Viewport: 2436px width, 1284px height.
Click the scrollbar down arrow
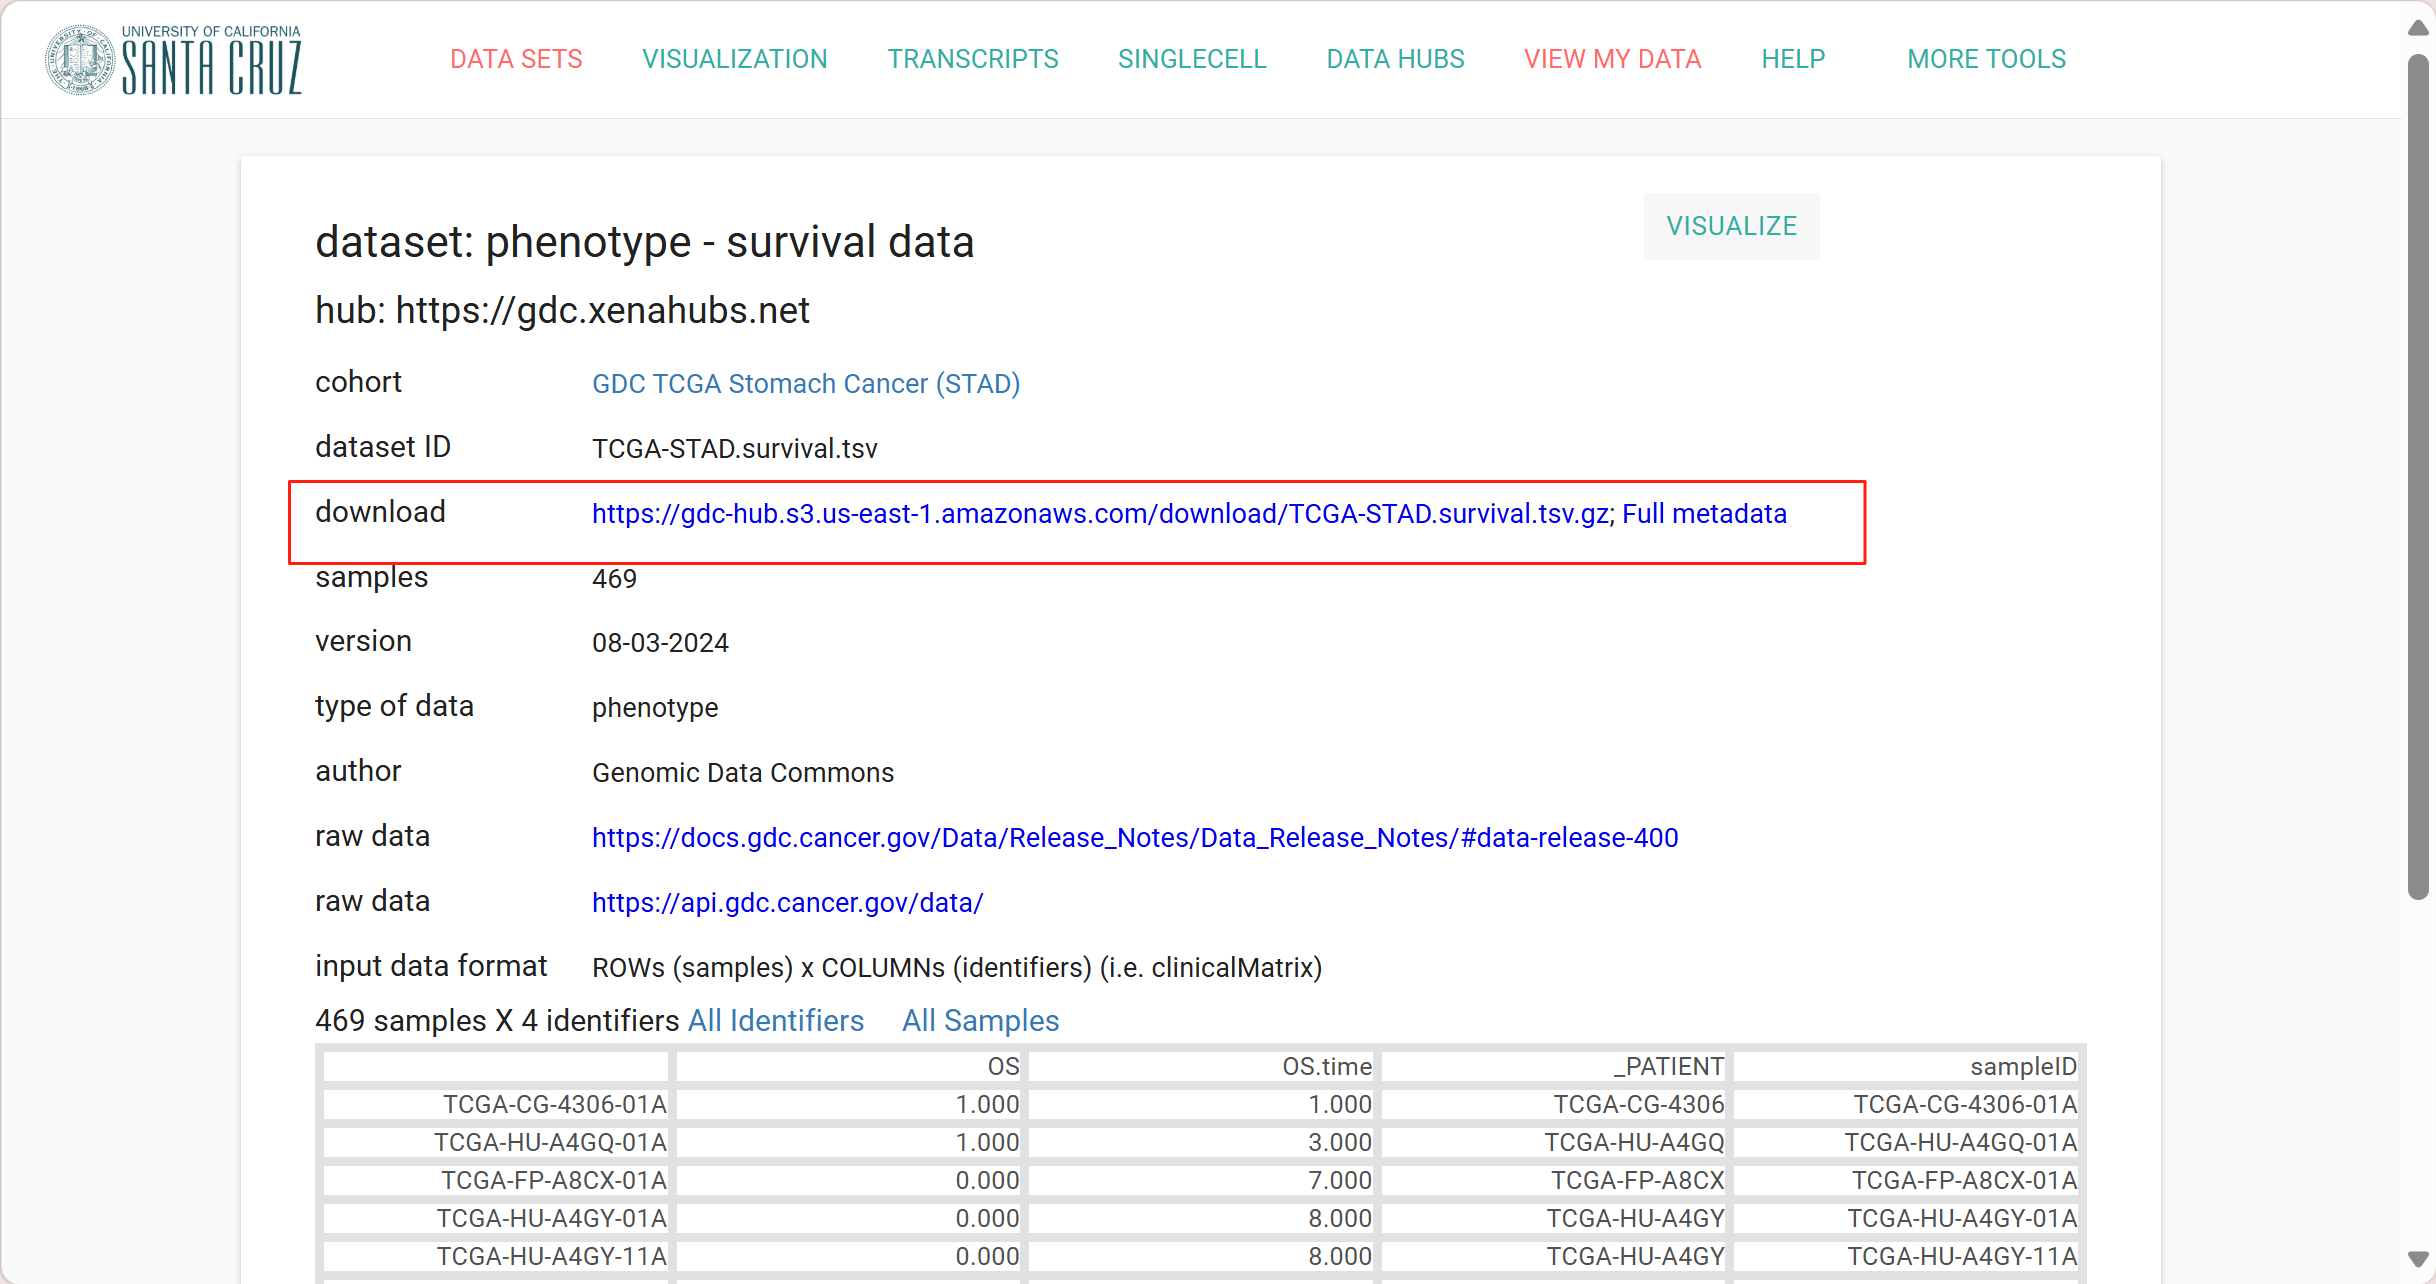pos(2418,1259)
